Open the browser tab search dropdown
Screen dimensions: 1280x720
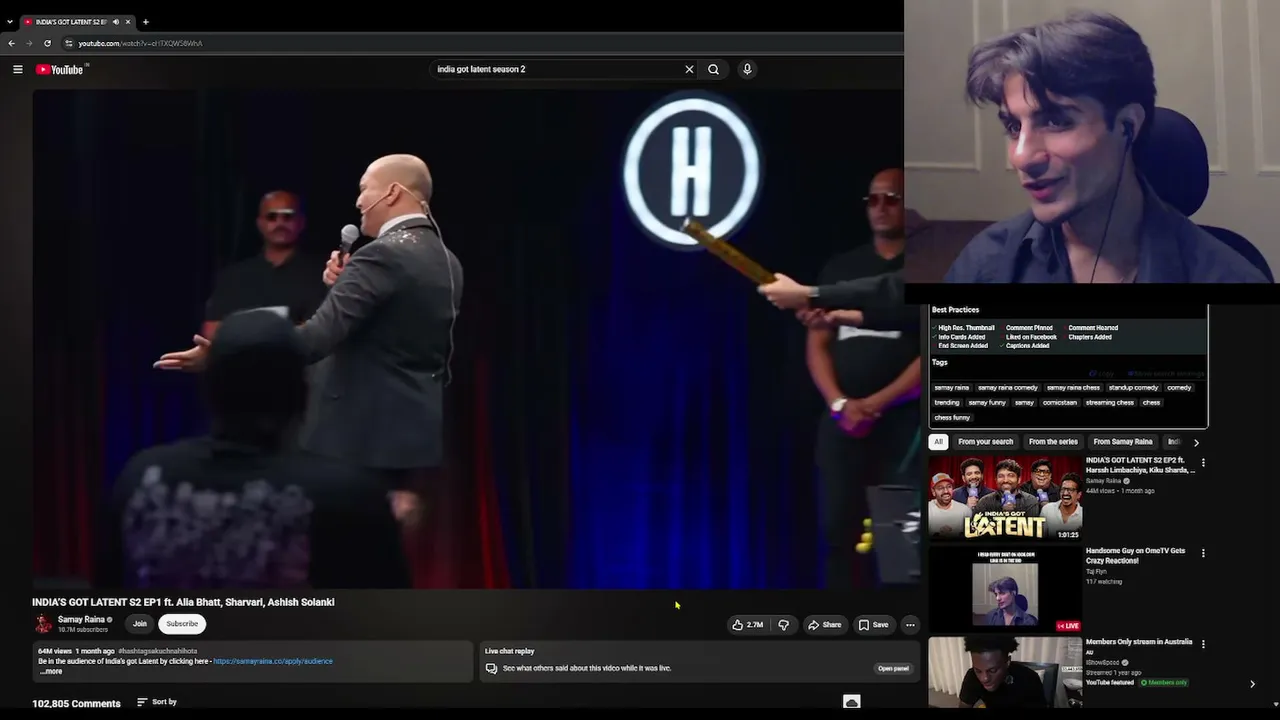point(10,21)
